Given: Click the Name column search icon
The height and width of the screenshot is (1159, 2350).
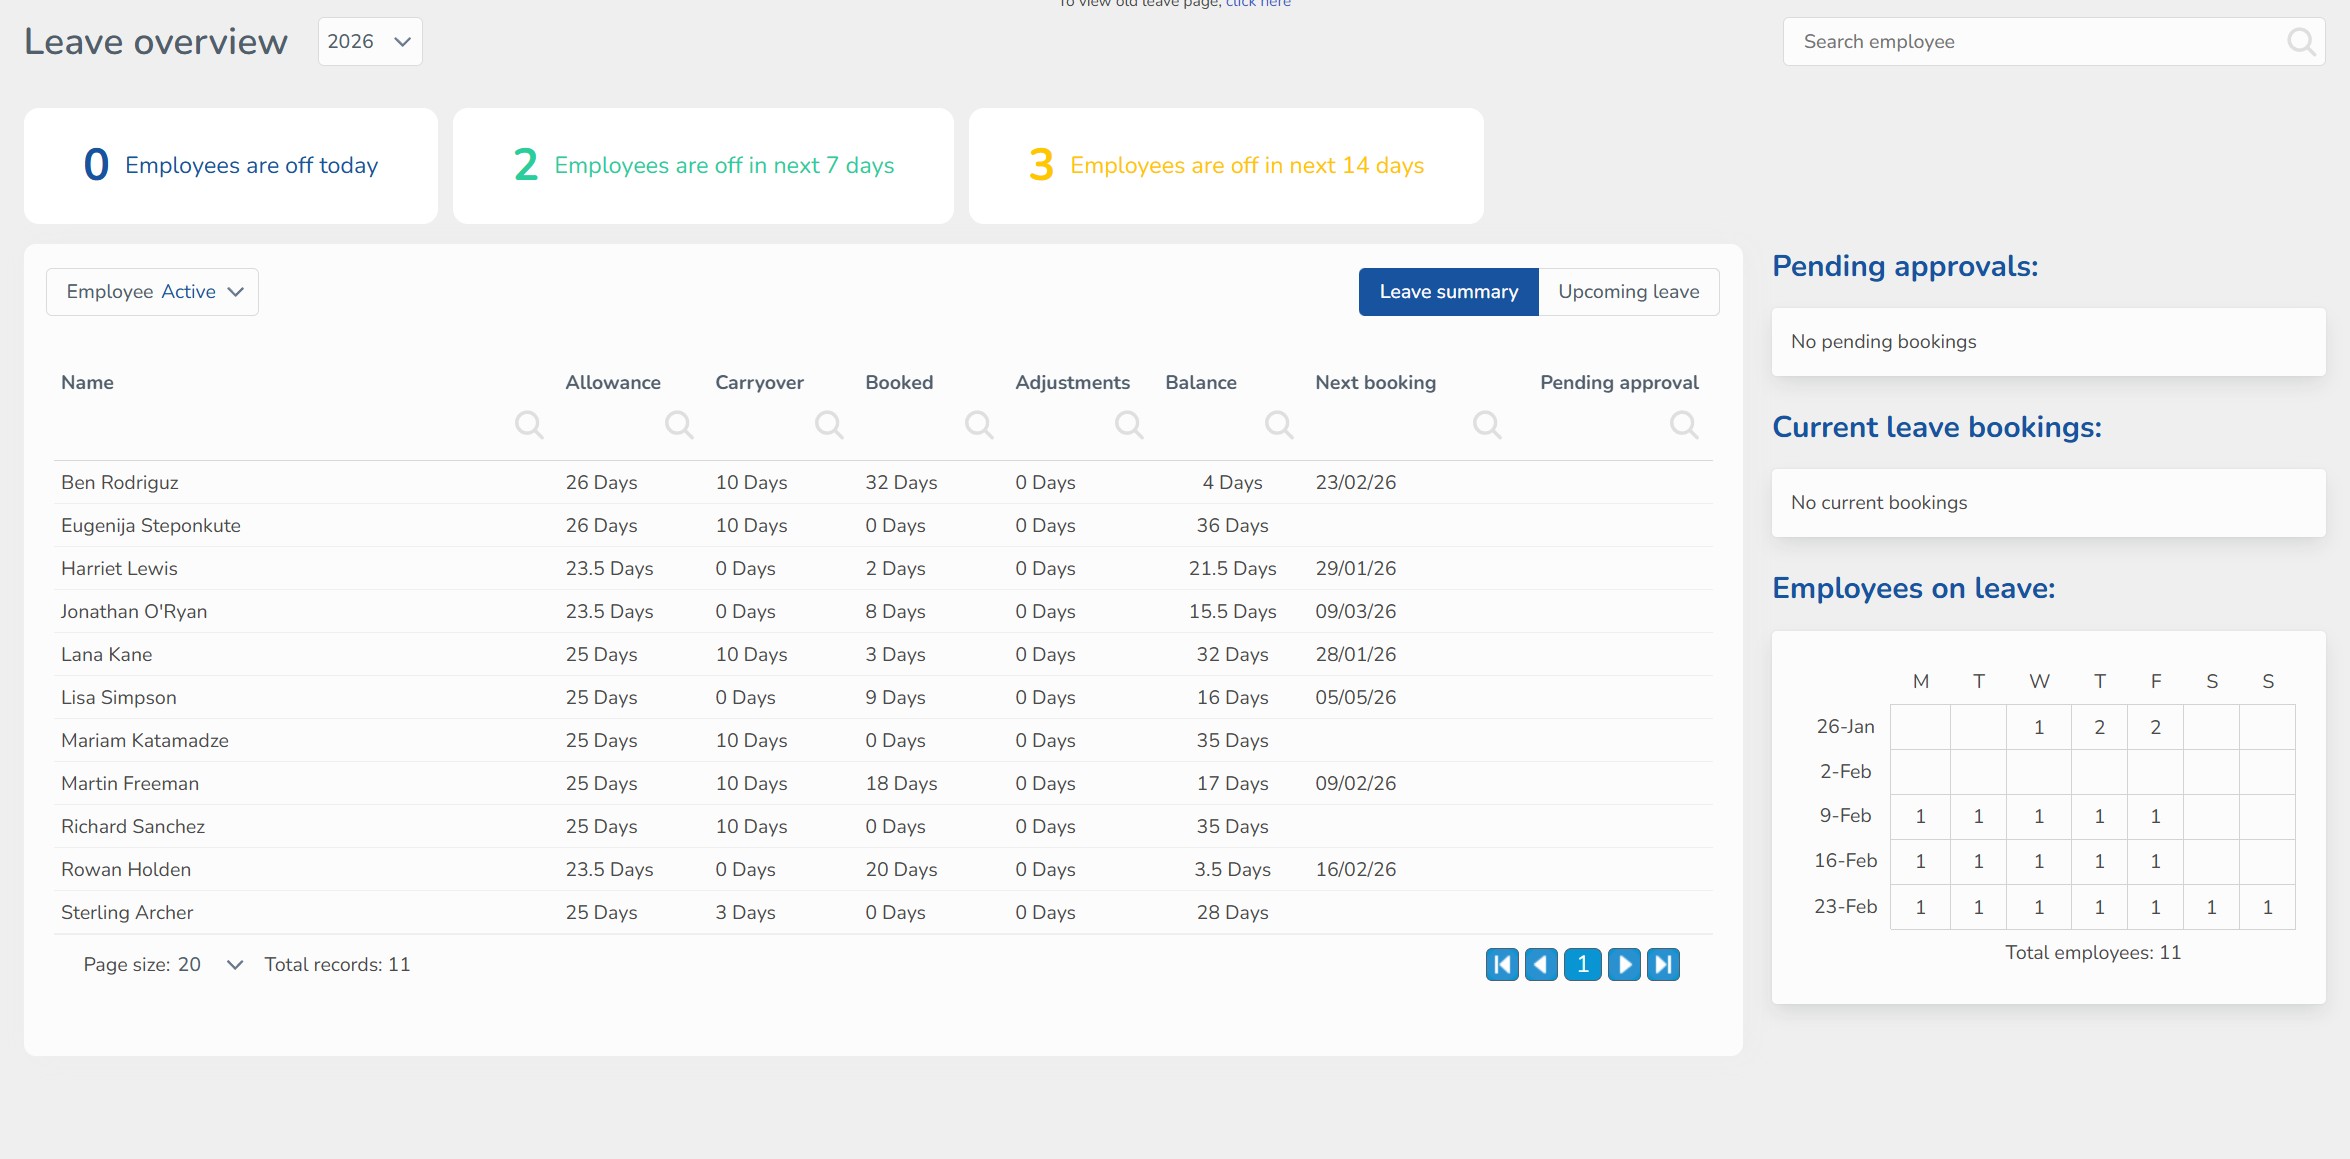Looking at the screenshot, I should click(x=529, y=425).
